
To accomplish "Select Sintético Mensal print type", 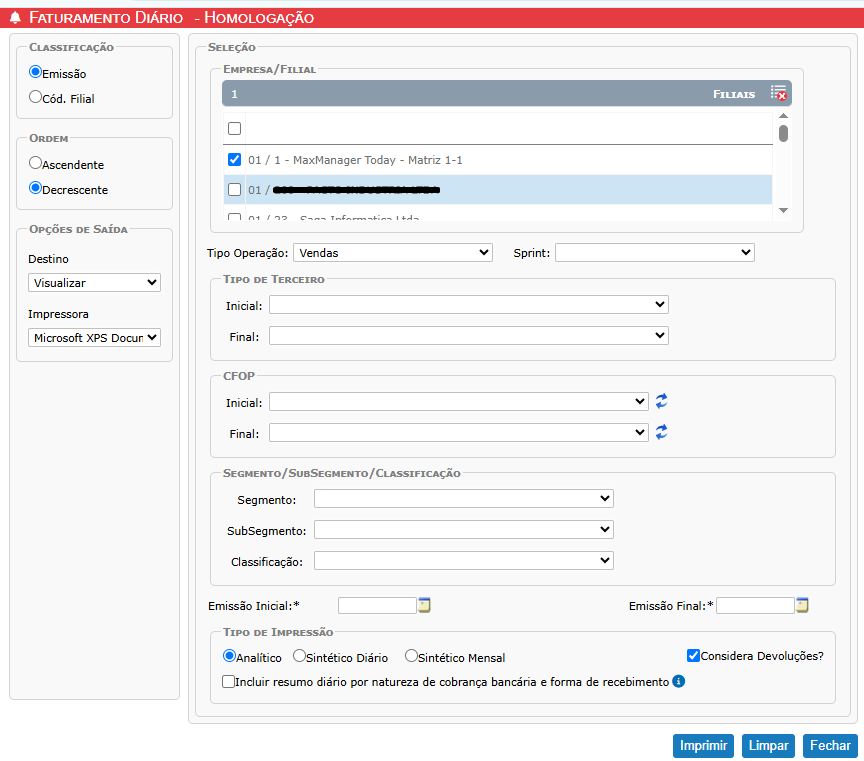I will pos(411,656).
